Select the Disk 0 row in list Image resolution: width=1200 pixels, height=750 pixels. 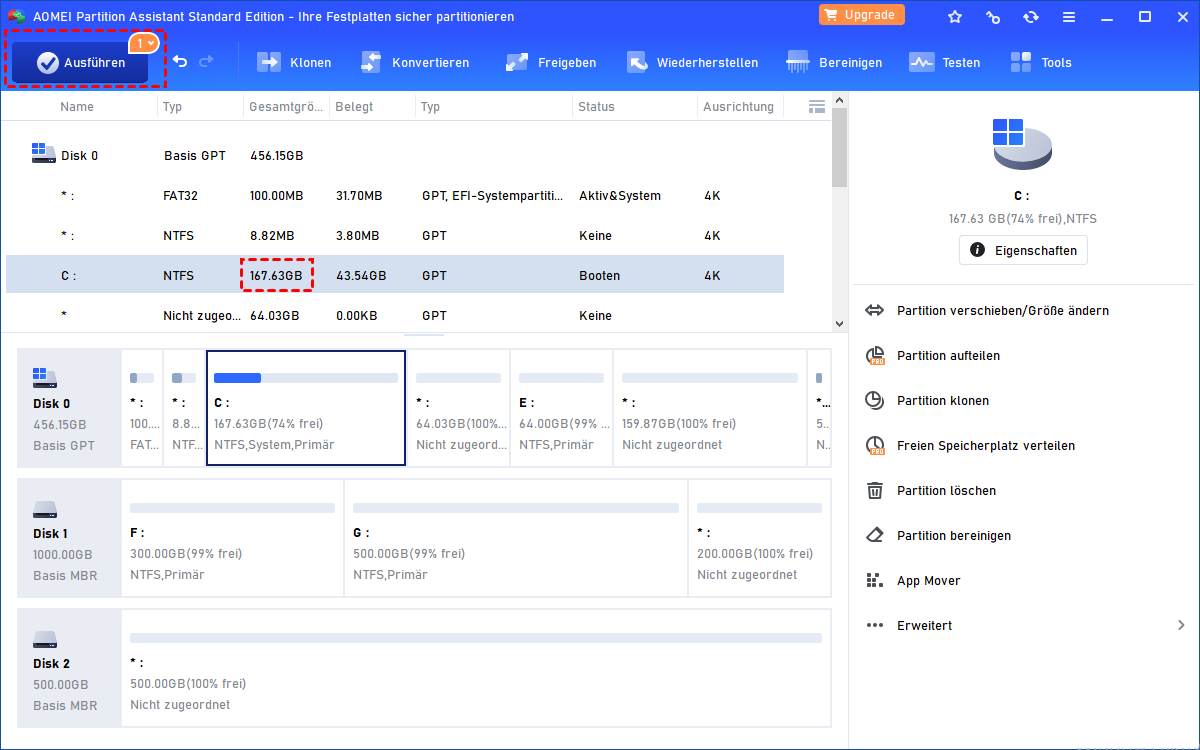(x=395, y=156)
